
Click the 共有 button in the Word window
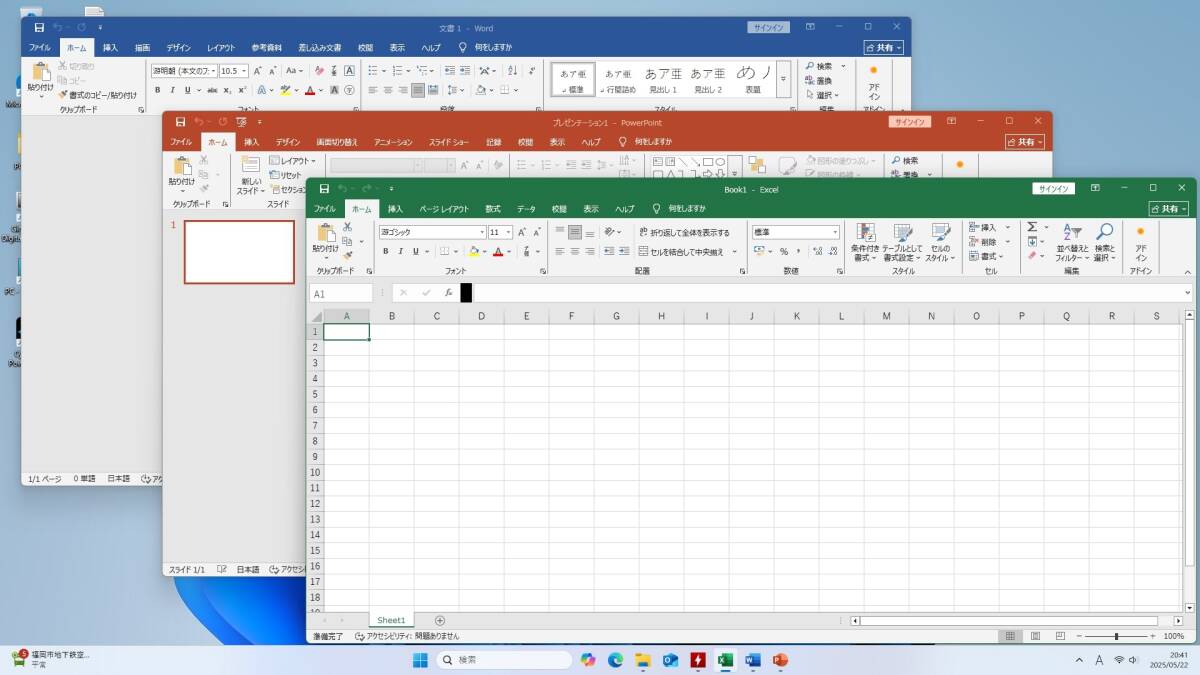[884, 47]
